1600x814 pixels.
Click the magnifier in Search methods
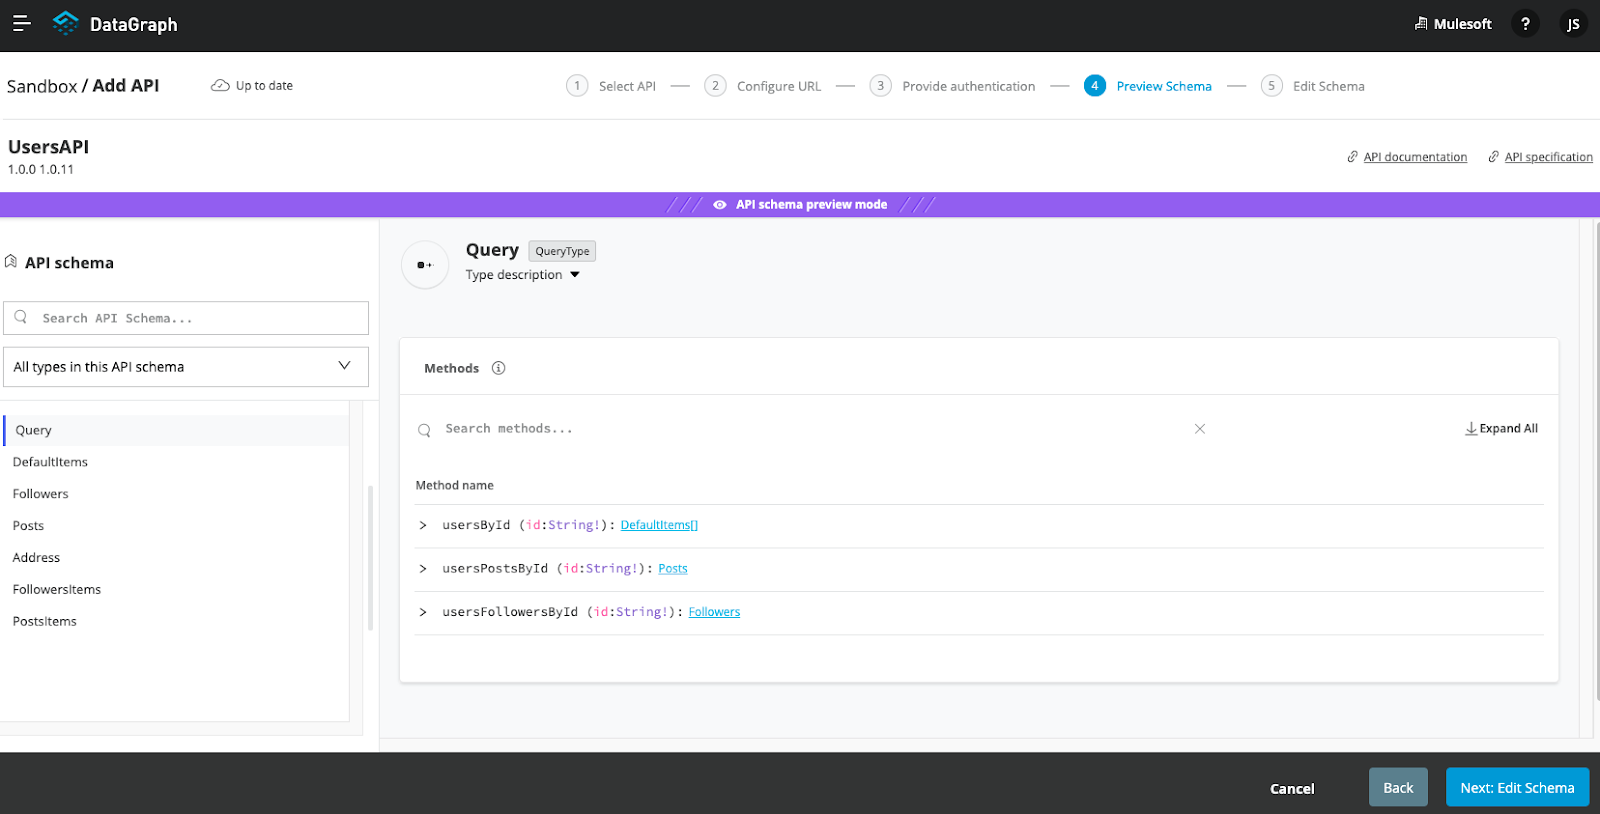pos(424,430)
